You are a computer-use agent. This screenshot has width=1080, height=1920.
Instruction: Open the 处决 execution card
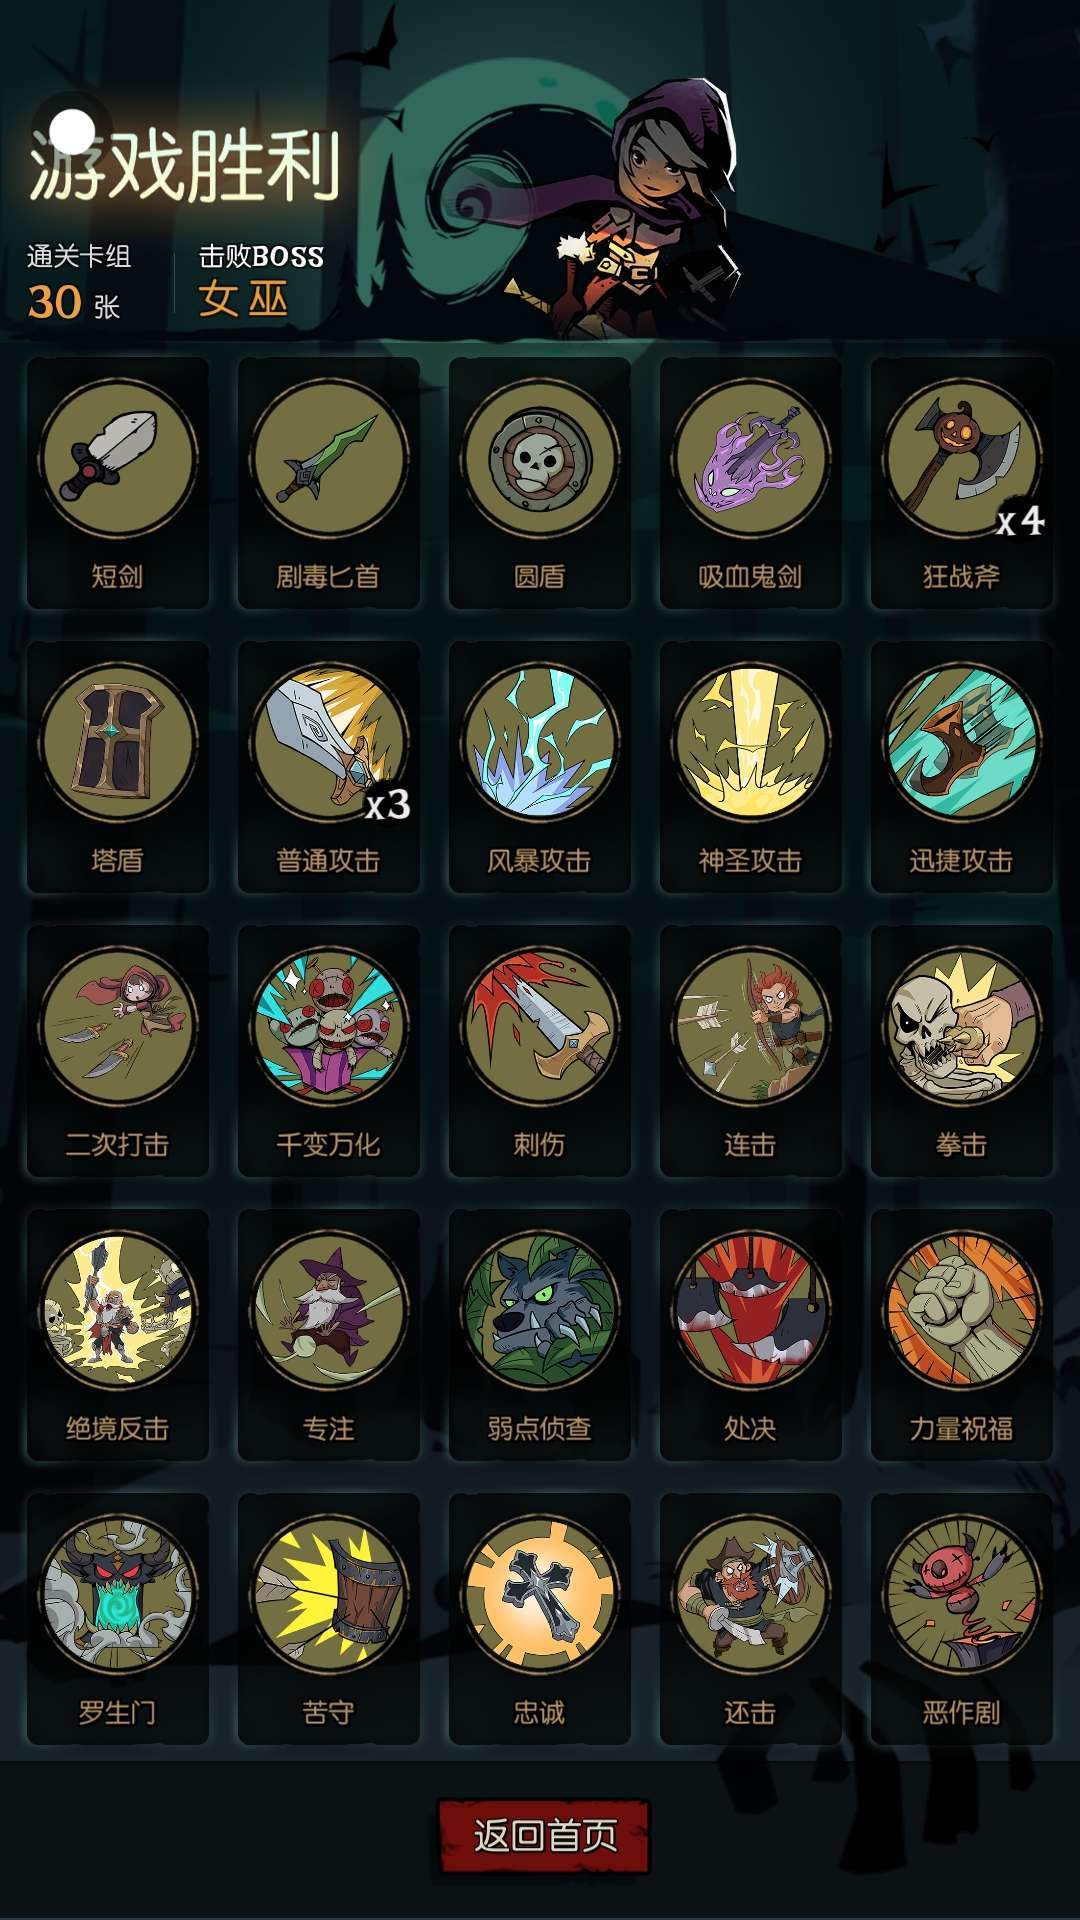click(x=751, y=1335)
